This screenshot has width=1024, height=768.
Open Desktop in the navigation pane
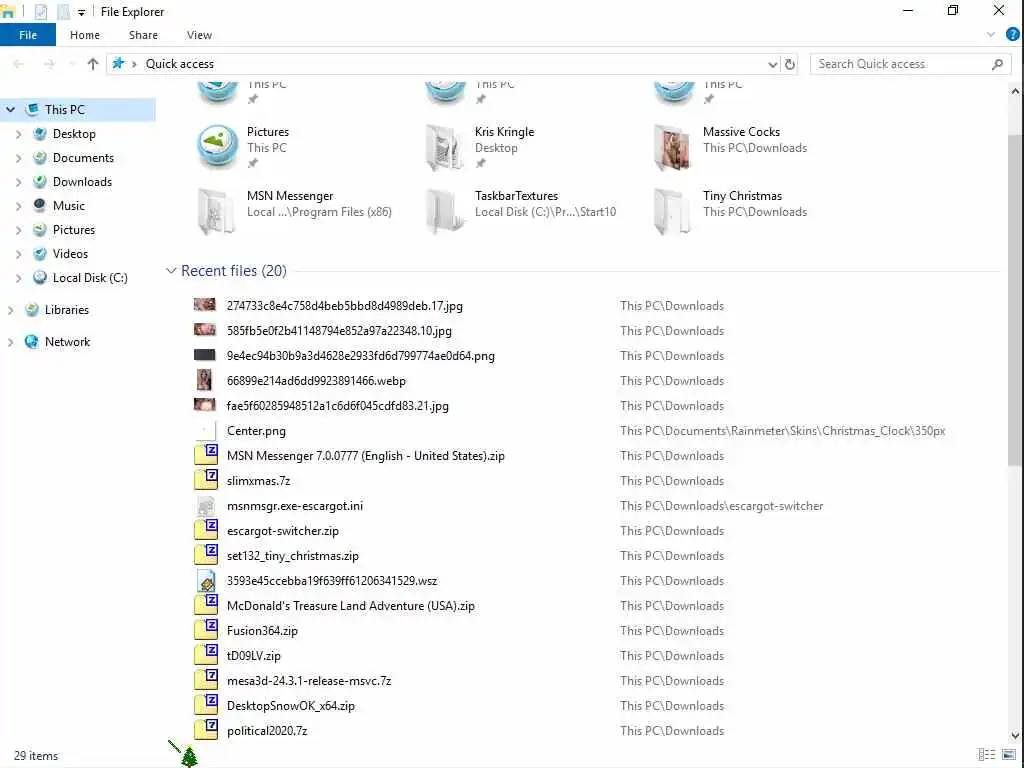pyautogui.click(x=74, y=134)
